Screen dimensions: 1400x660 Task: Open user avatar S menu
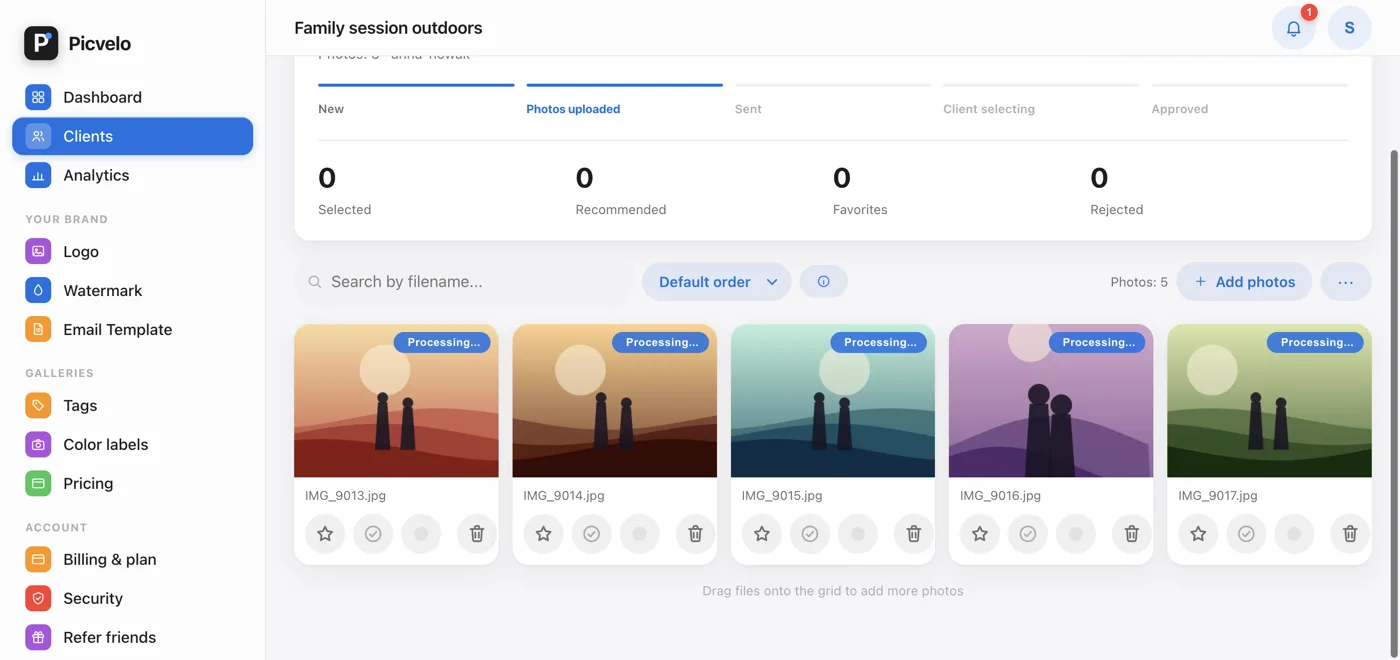(1349, 28)
